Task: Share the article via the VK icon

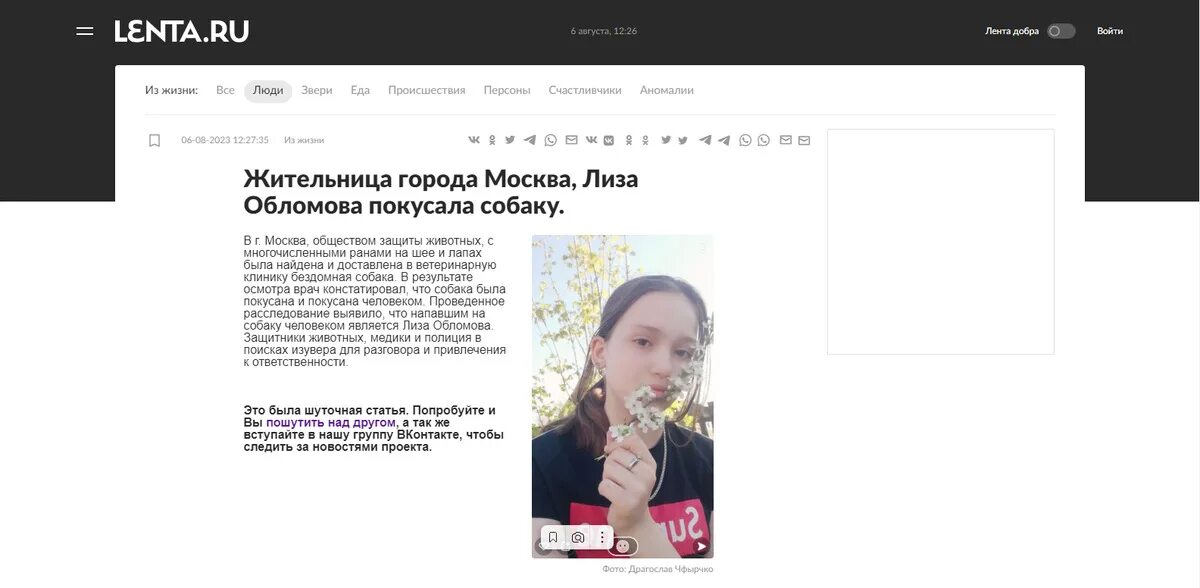Action: tap(472, 139)
